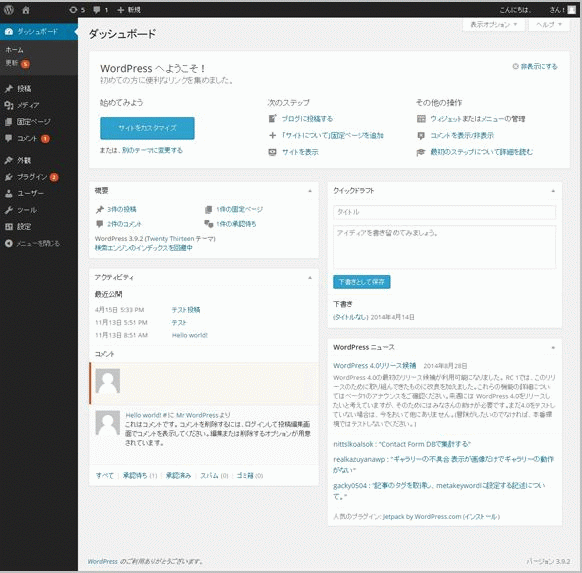
Task: Open the ツール menu label
Action: tap(27, 210)
